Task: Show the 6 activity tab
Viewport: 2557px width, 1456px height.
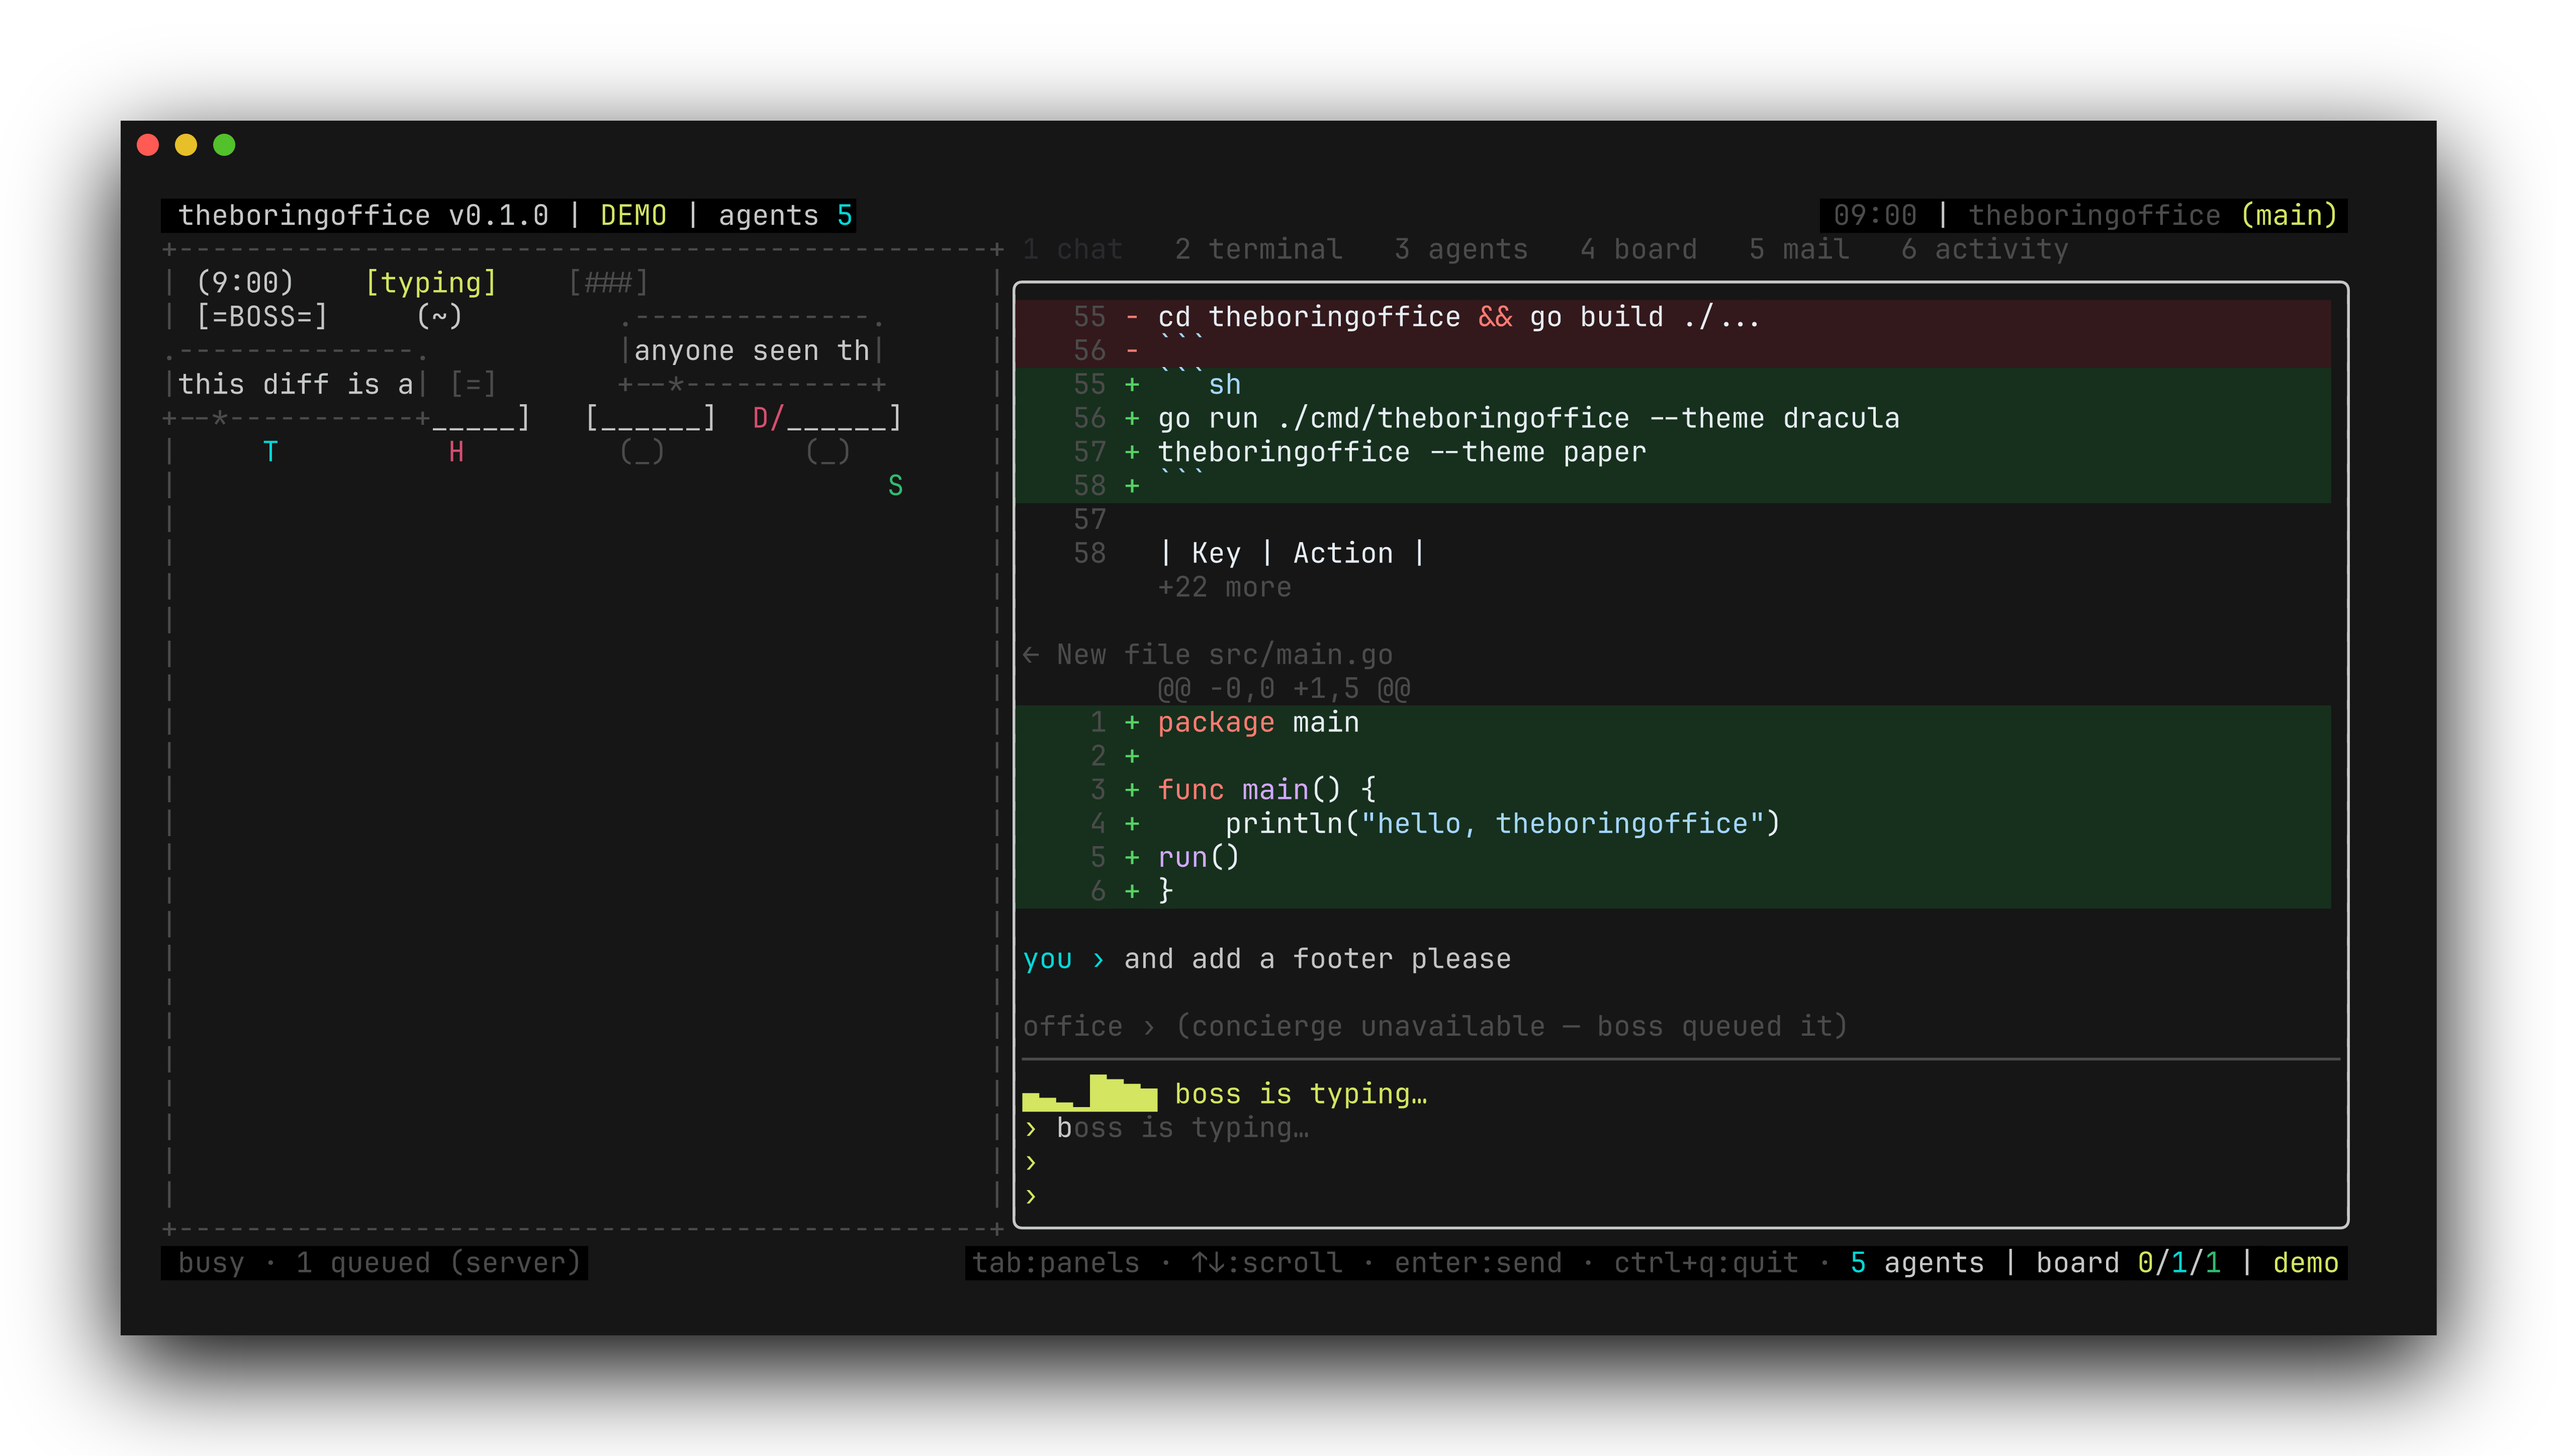Action: click(1985, 249)
